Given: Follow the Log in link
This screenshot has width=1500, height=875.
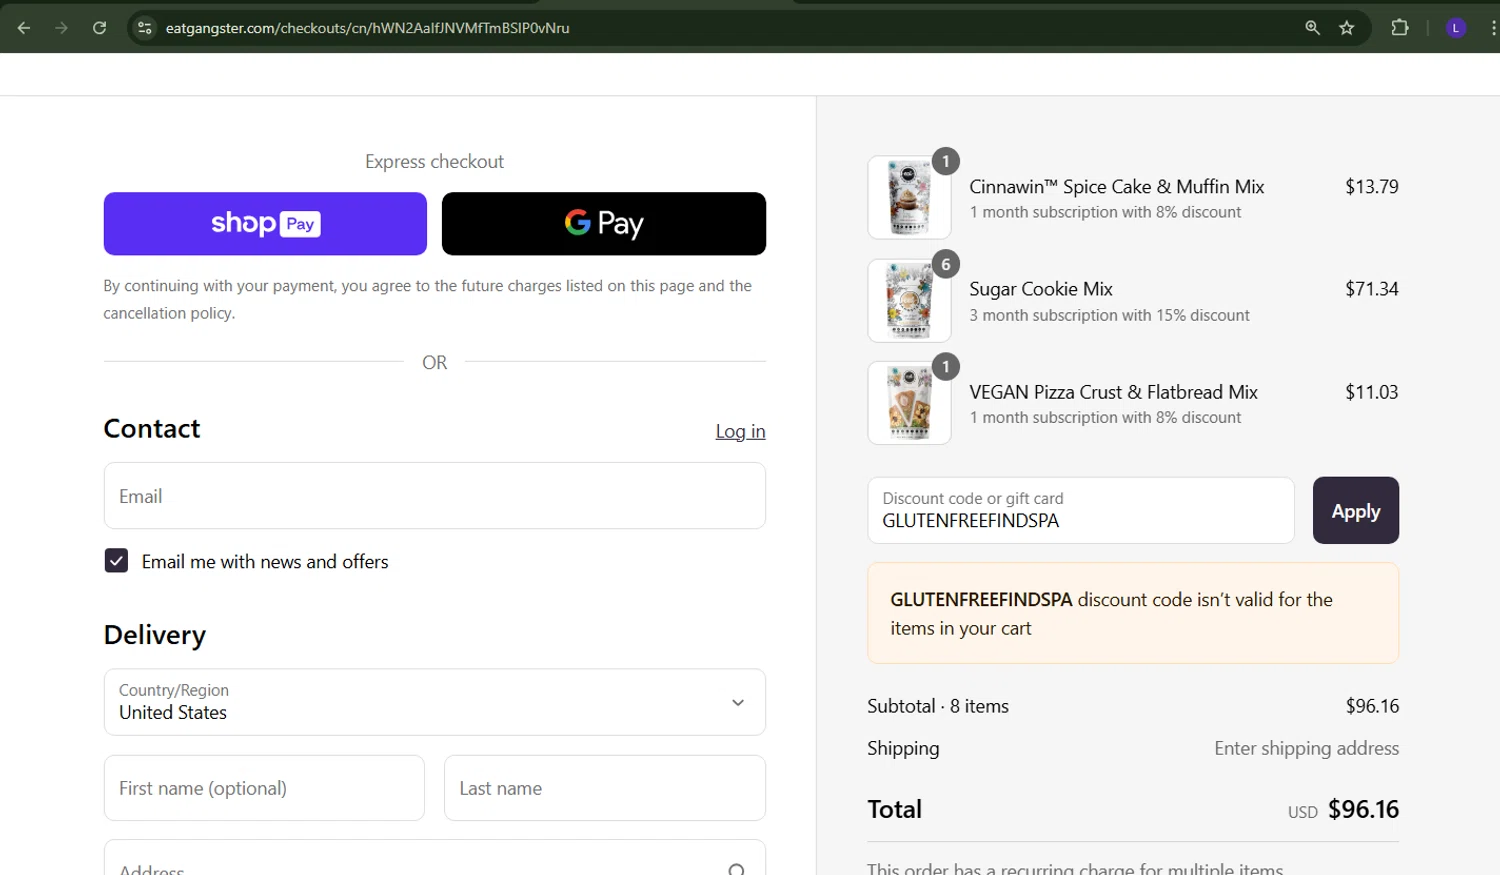Looking at the screenshot, I should pyautogui.click(x=740, y=431).
